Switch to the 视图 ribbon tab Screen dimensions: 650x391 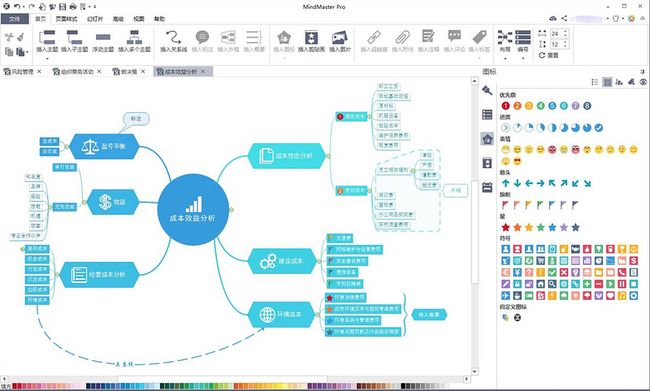(138, 19)
